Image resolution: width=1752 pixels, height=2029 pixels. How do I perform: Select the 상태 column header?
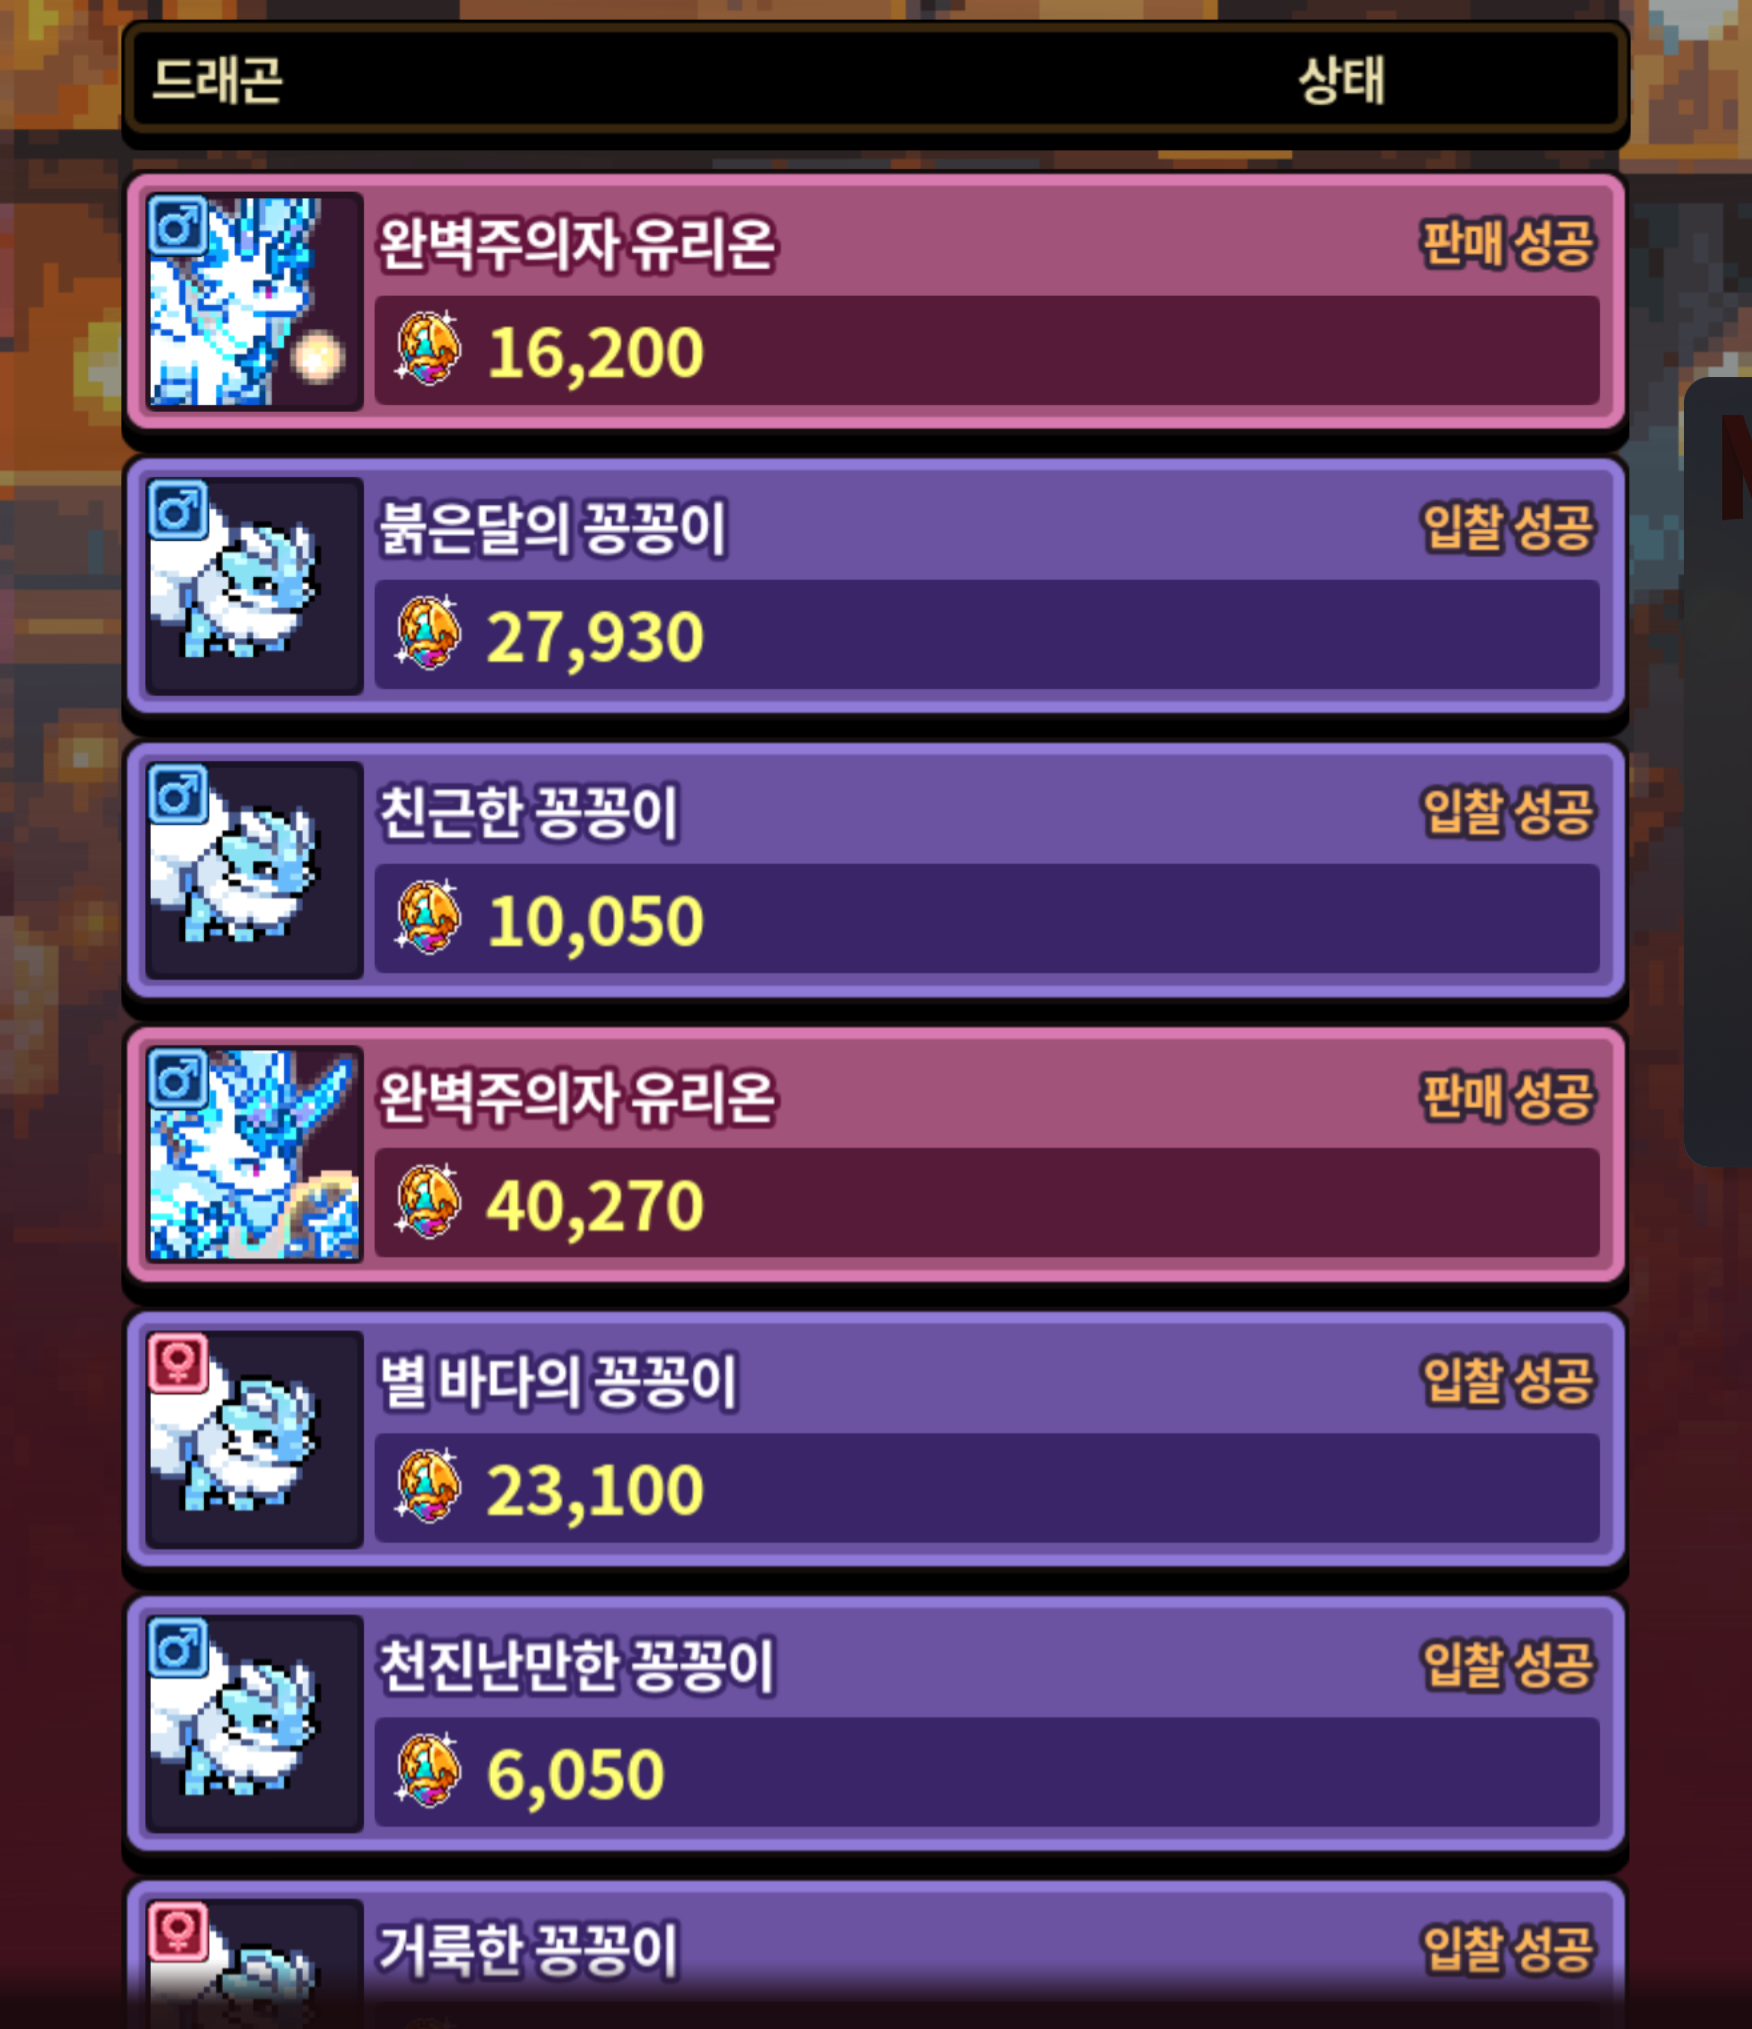(1342, 80)
